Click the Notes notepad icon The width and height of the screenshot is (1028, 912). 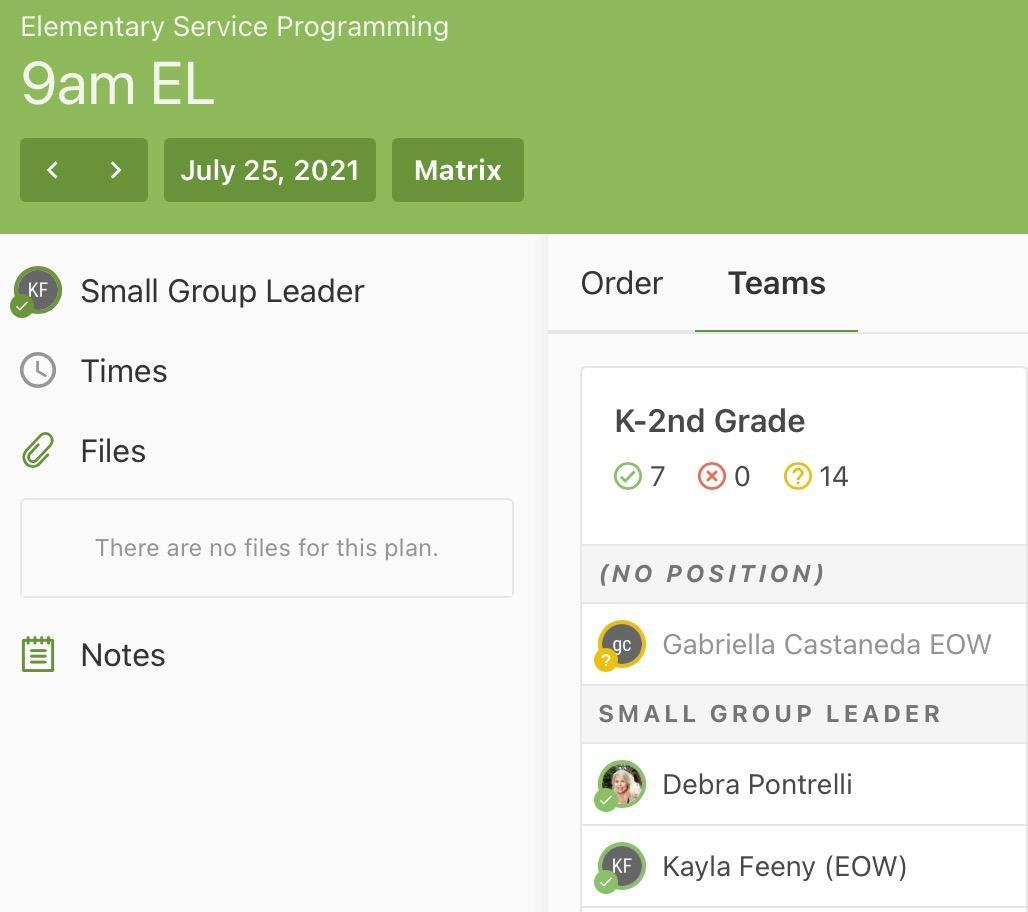click(38, 655)
